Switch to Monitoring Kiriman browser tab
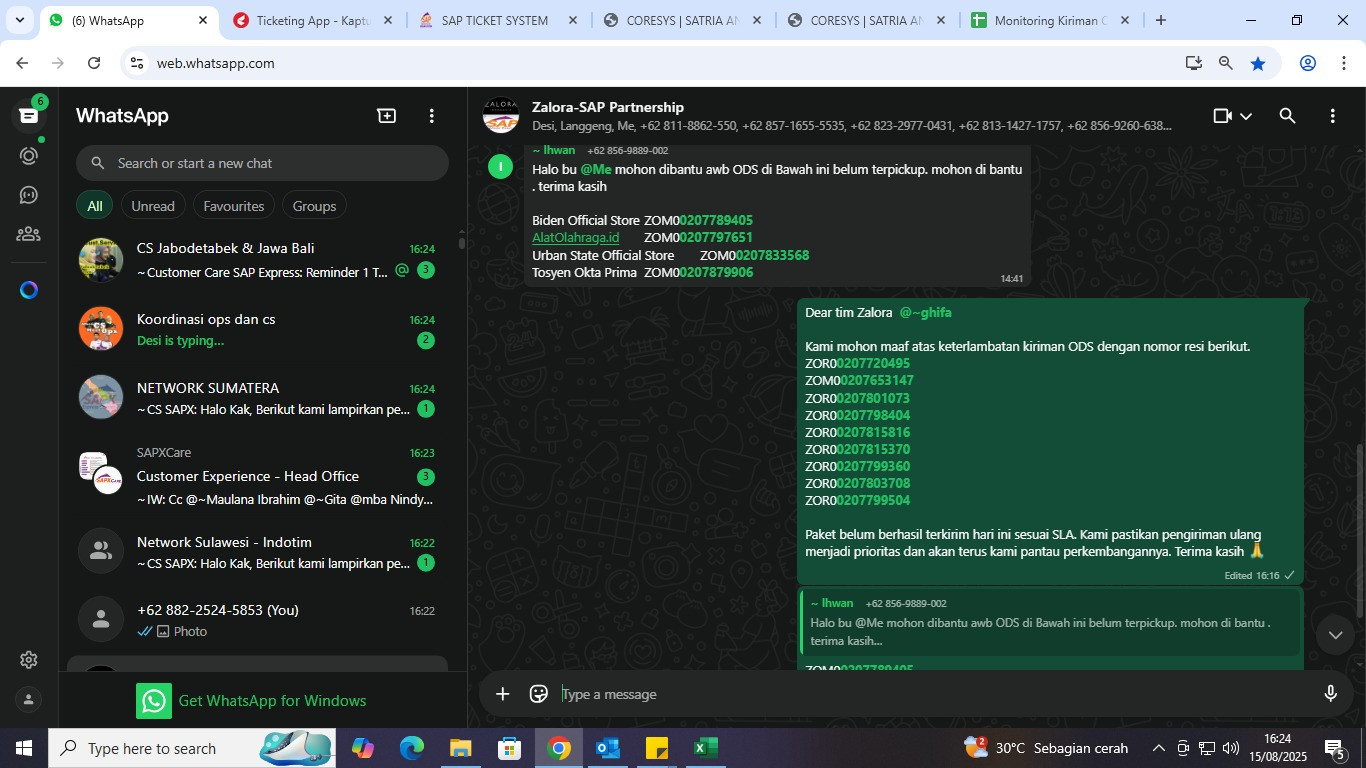This screenshot has width=1366, height=768. 1050,20
